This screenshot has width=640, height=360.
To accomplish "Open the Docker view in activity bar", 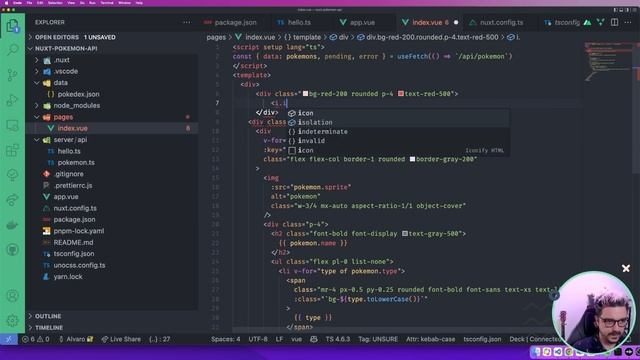I will coord(13,224).
